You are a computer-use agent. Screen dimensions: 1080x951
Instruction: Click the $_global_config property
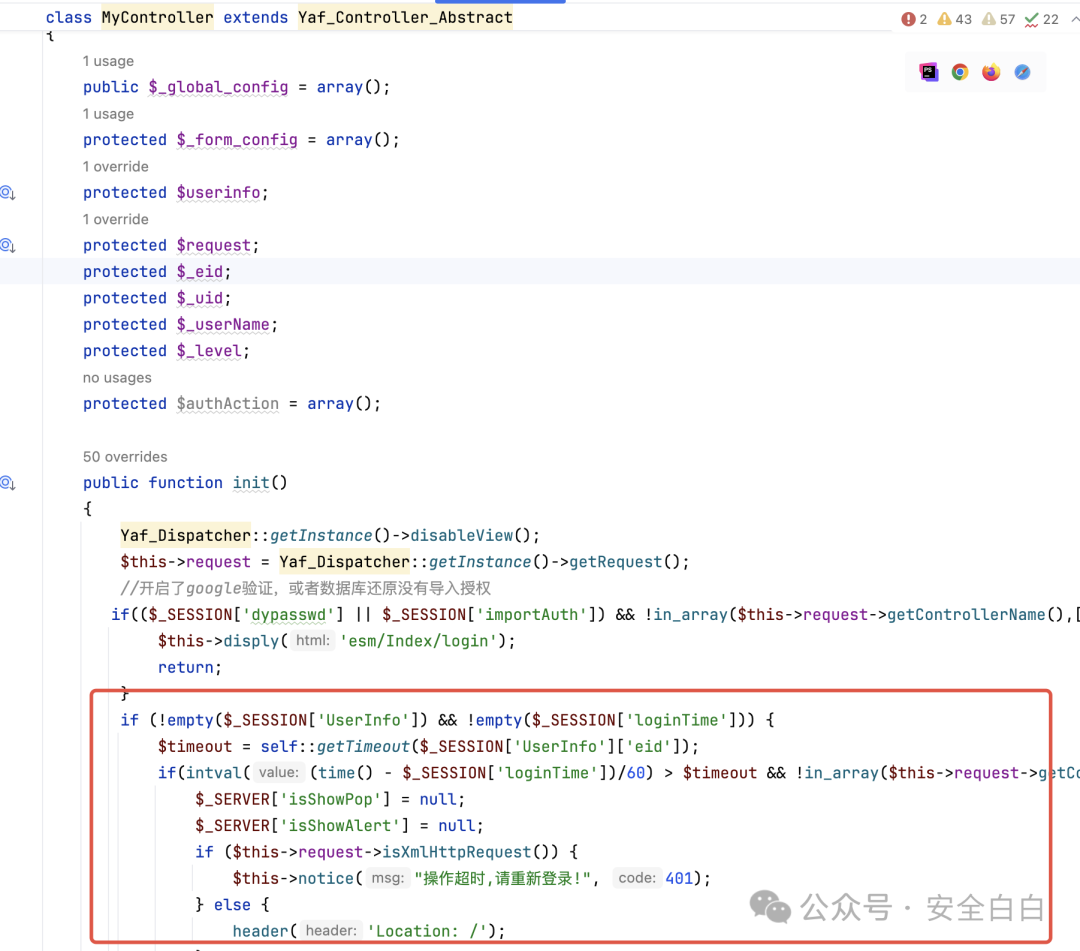218,87
